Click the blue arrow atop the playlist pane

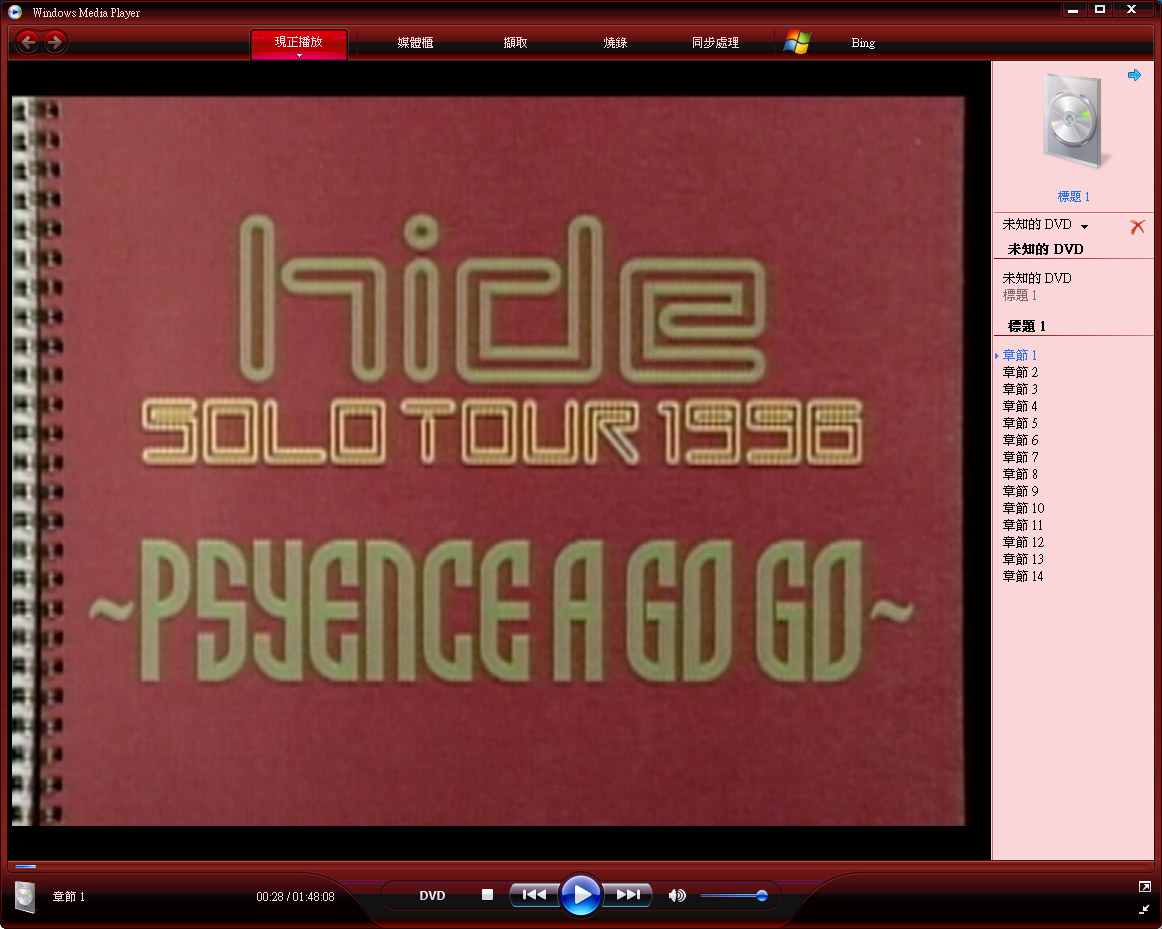(1134, 75)
